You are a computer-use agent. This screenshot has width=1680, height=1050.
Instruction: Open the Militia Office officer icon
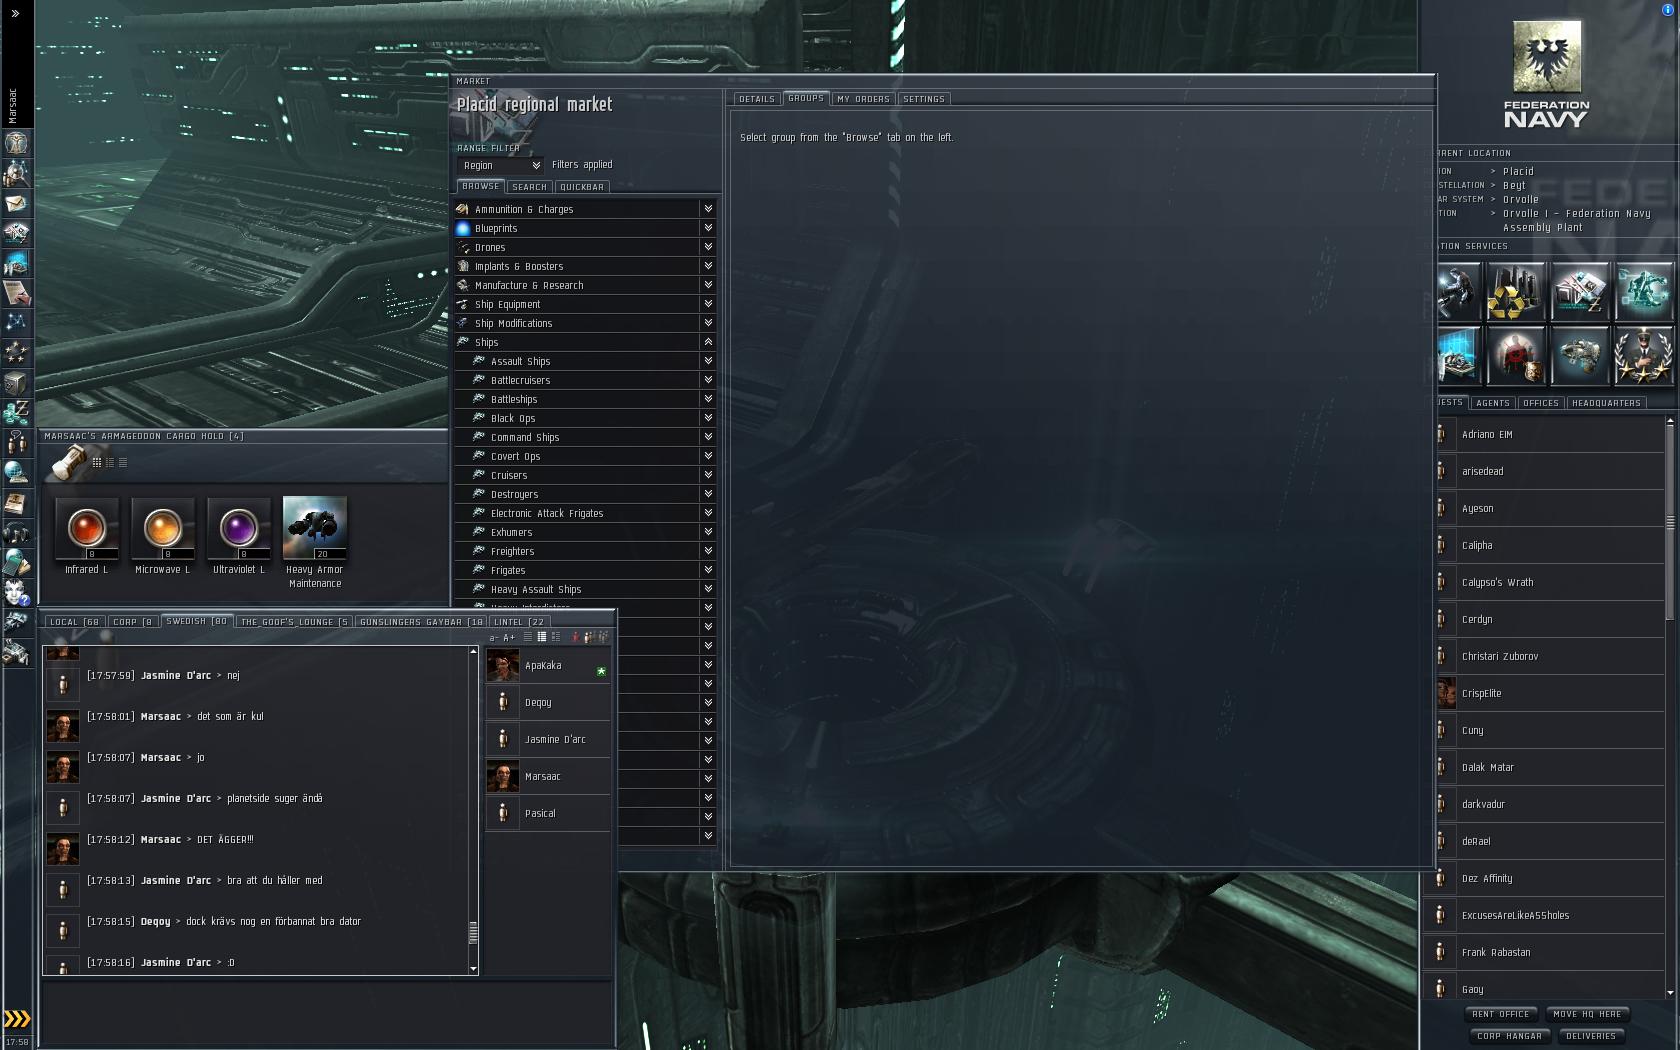pyautogui.click(x=1643, y=355)
